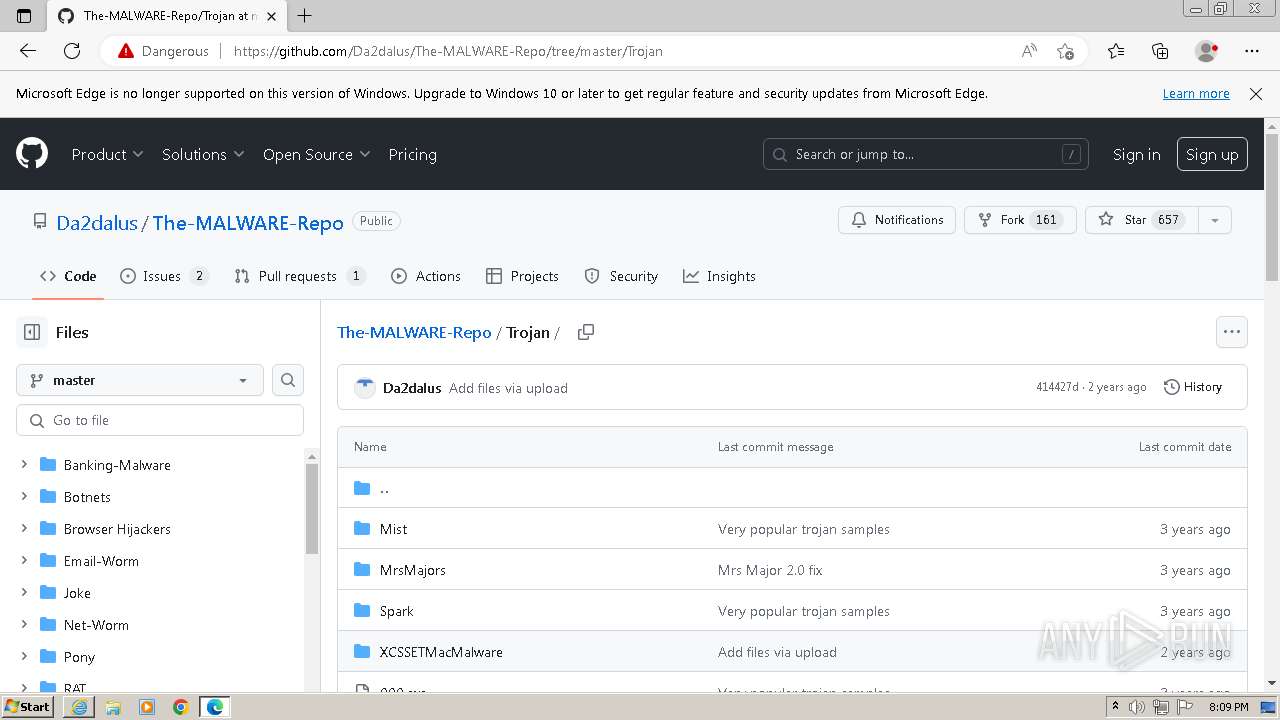This screenshot has width=1280, height=720.
Task: Switch to the Insights tab
Action: click(719, 276)
